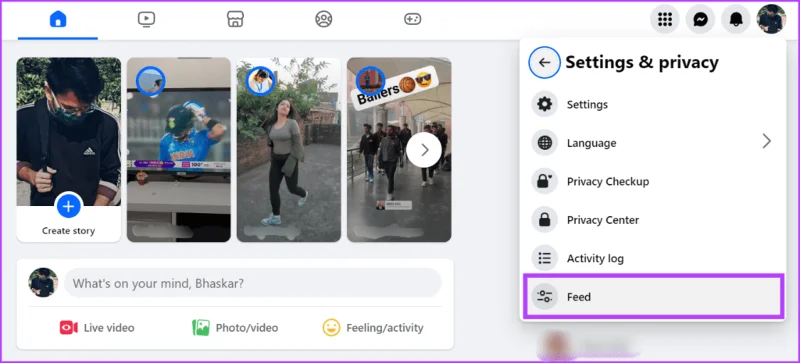800x363 pixels.
Task: Click the Activity log list icon
Action: click(x=544, y=258)
